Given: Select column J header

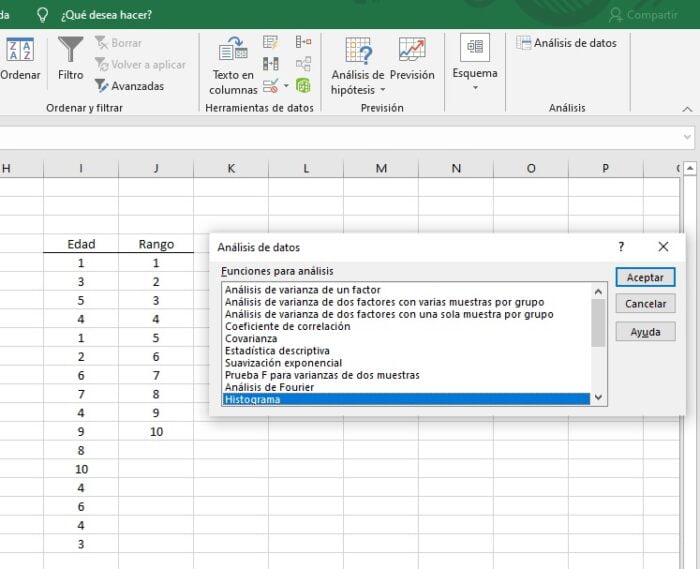Looking at the screenshot, I should (156, 168).
